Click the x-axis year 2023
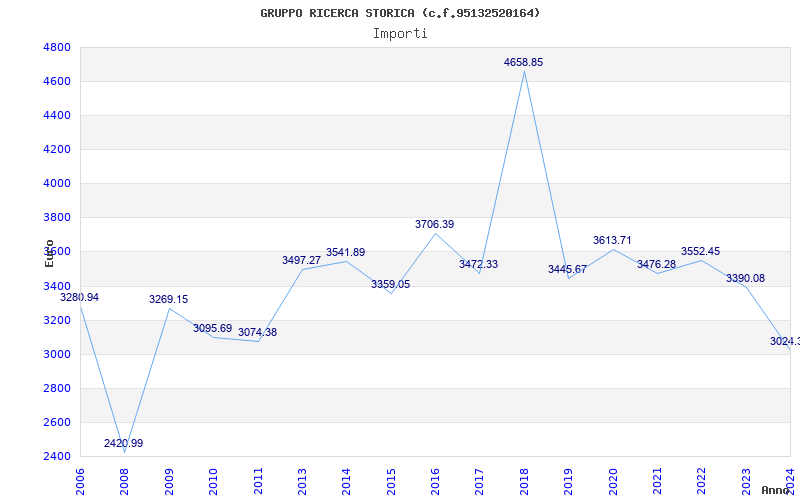The height and width of the screenshot is (500, 800). coord(746,481)
